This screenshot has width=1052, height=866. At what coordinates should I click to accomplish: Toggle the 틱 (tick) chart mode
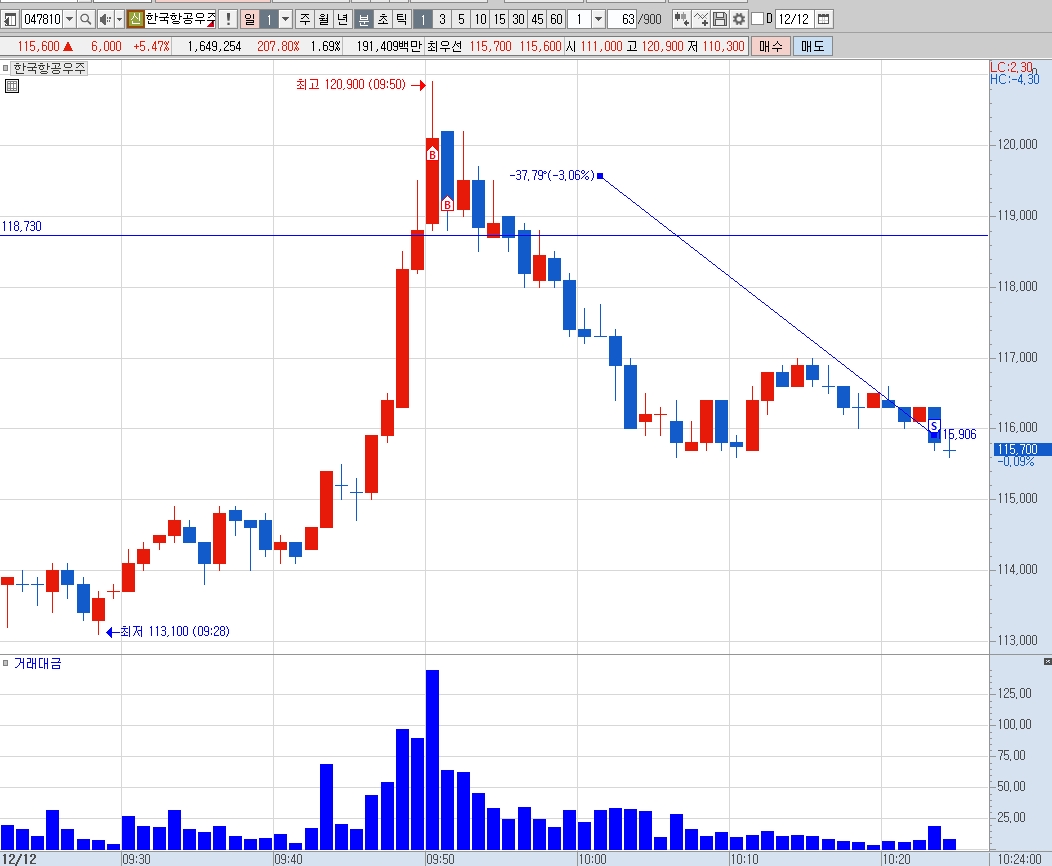pos(401,19)
